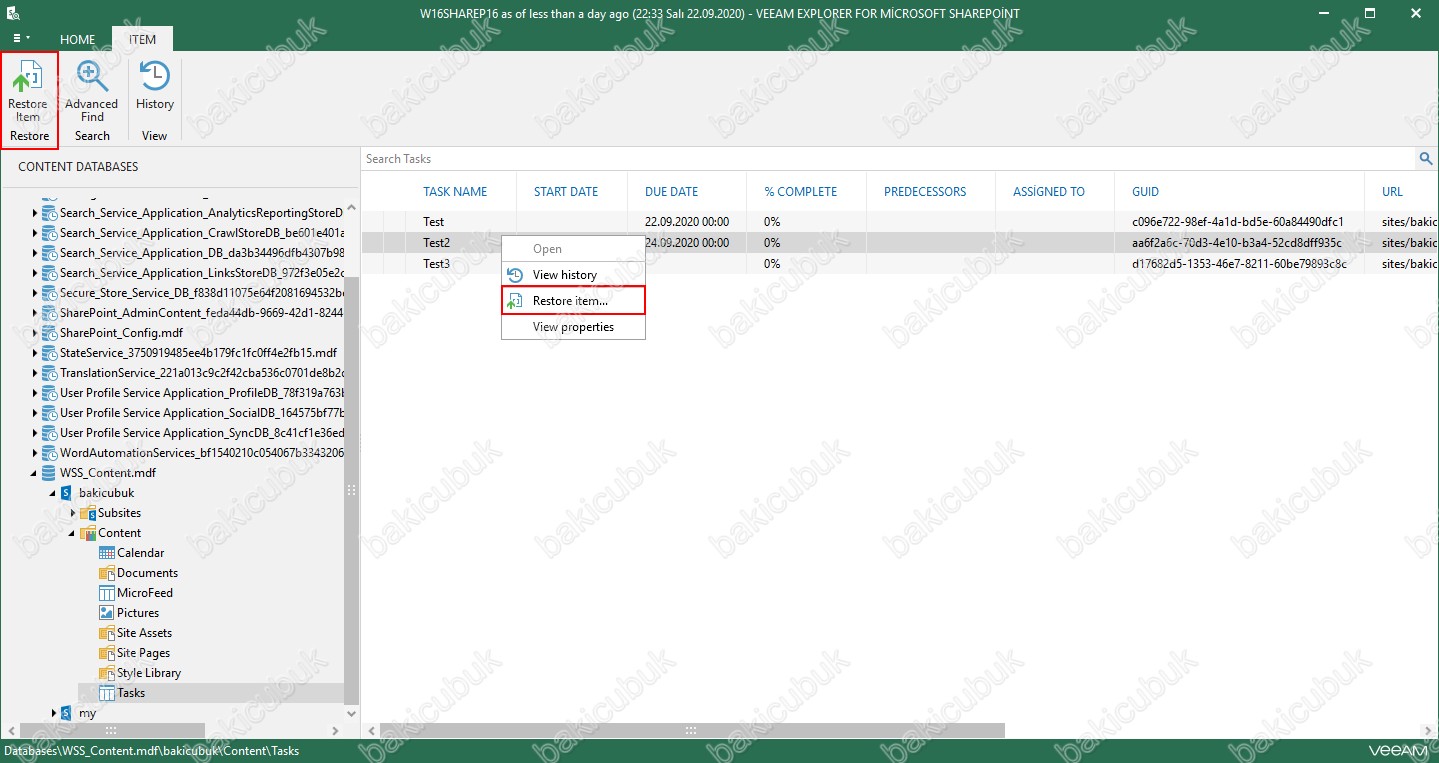
Task: Select the Site Pages library icon
Action: click(107, 653)
